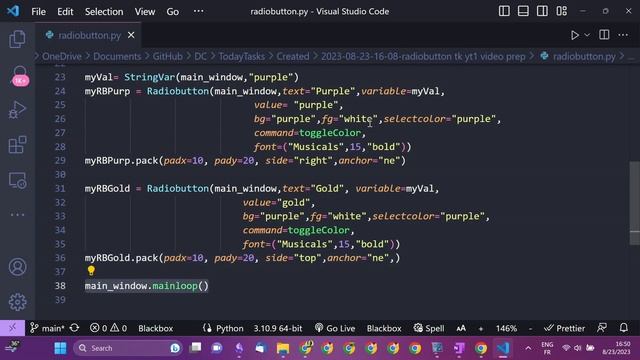Show additional views via activity bar ellipsis
Image resolution: width=640 pixels, height=360 pixels.
17,215
